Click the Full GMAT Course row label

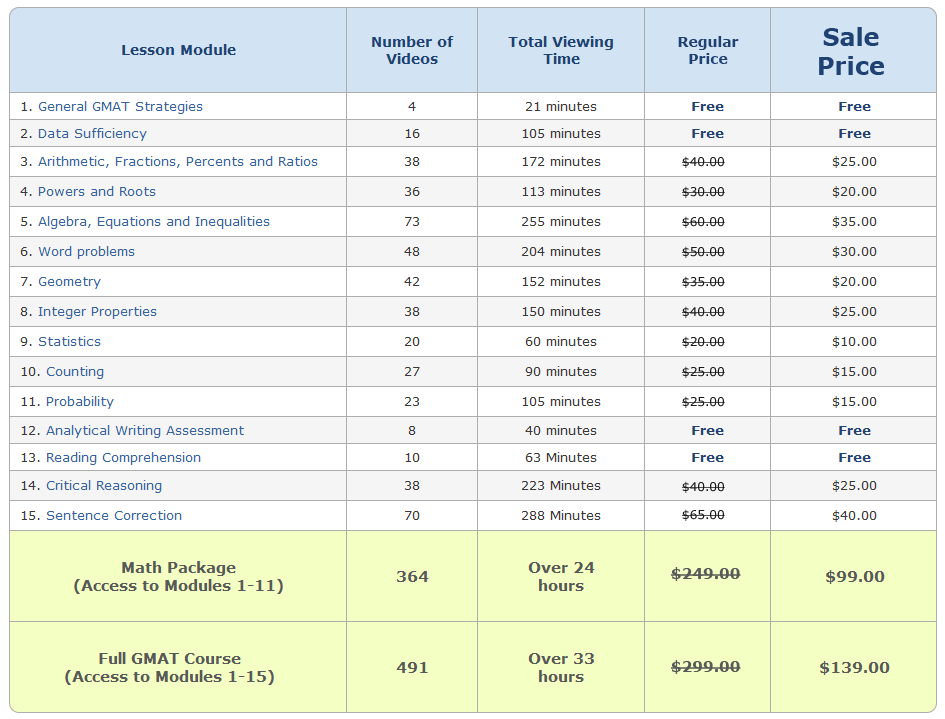(x=169, y=668)
